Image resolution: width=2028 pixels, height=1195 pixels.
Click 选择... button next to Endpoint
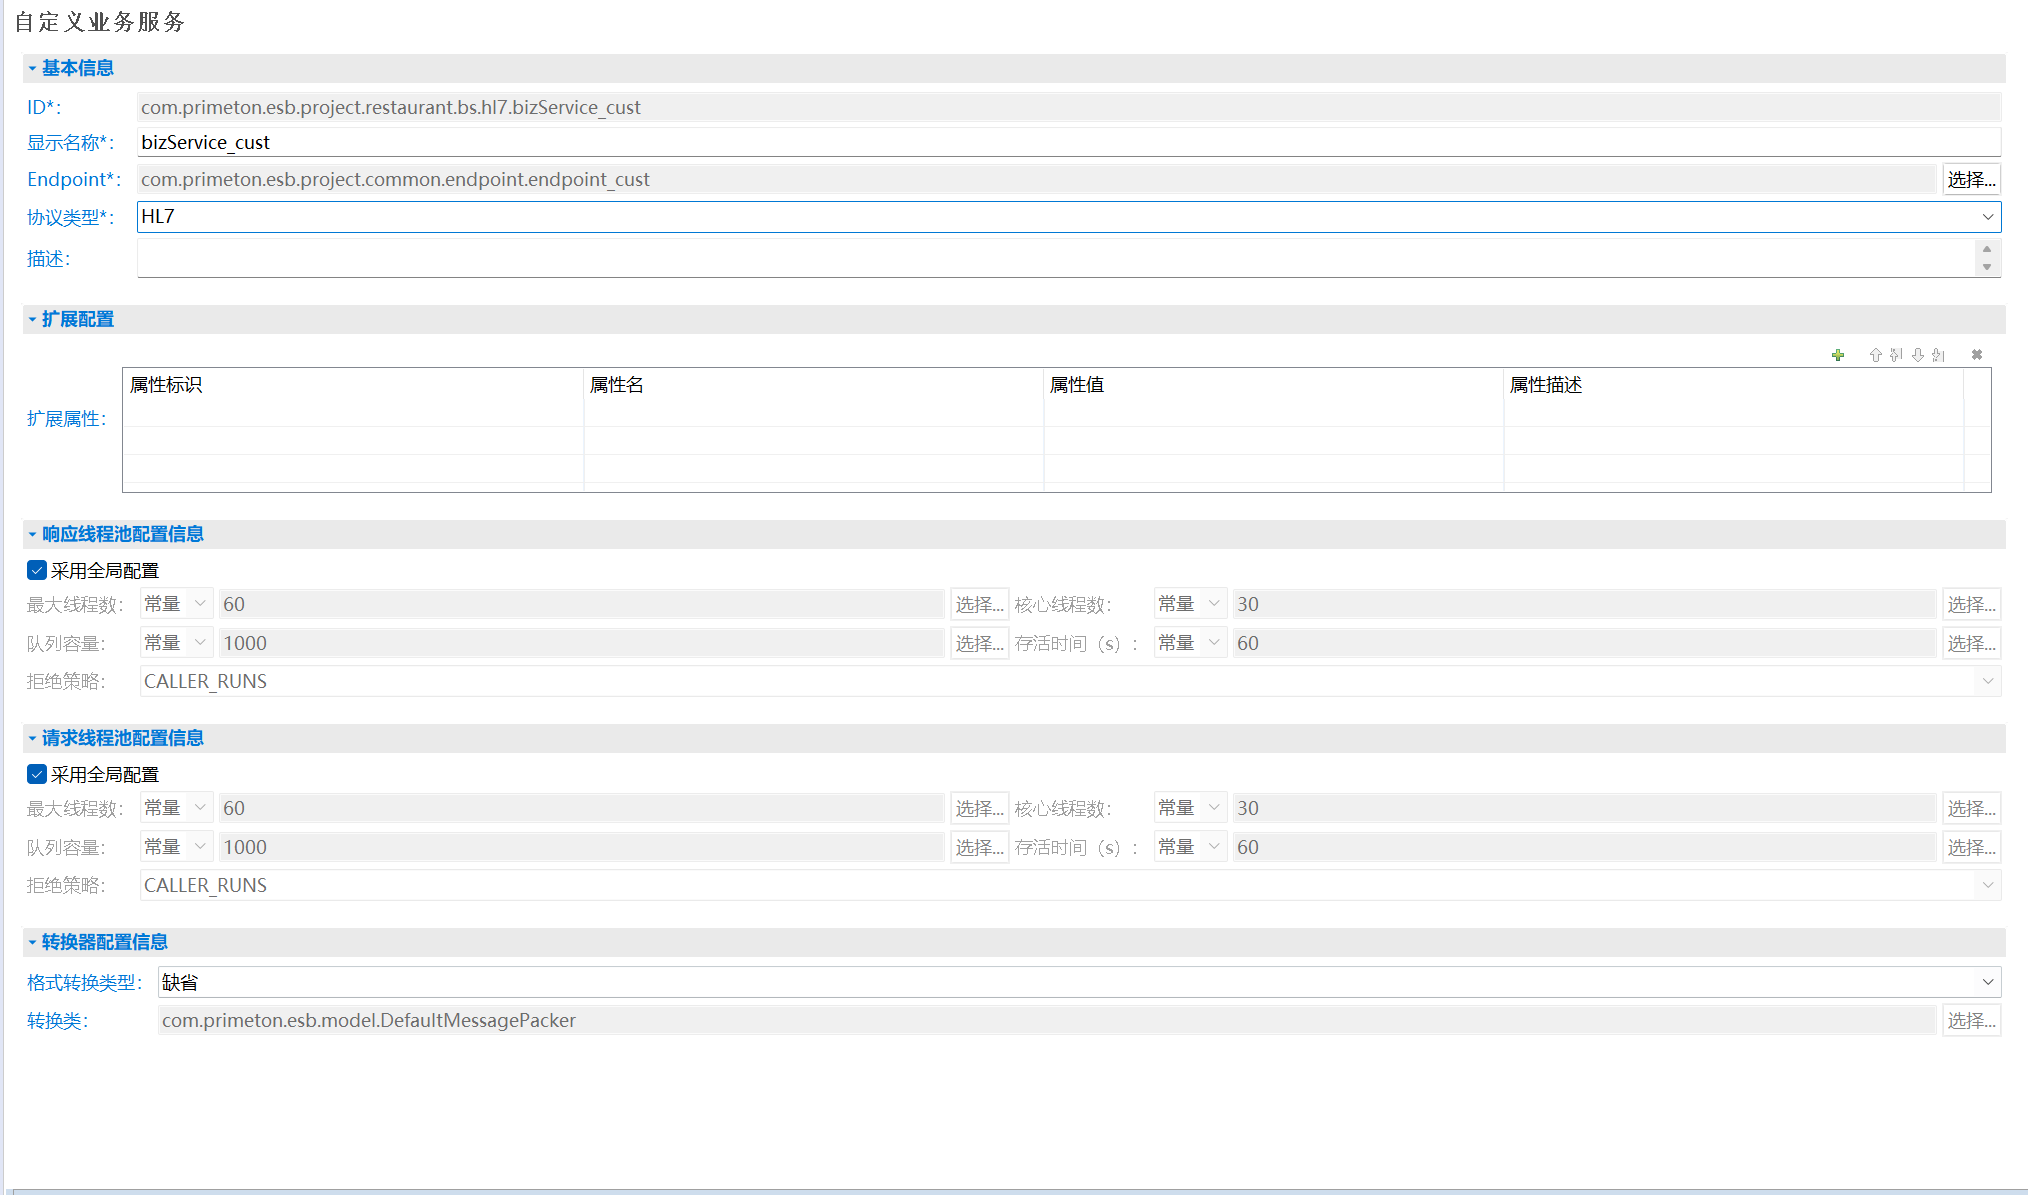(1970, 179)
